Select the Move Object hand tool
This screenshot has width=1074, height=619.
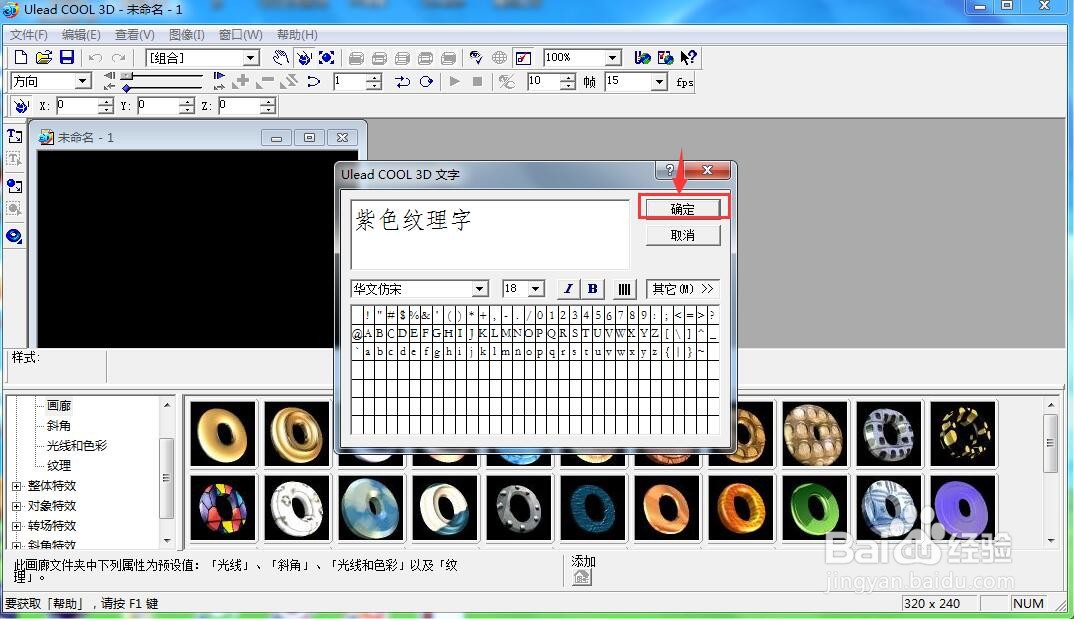pos(281,58)
